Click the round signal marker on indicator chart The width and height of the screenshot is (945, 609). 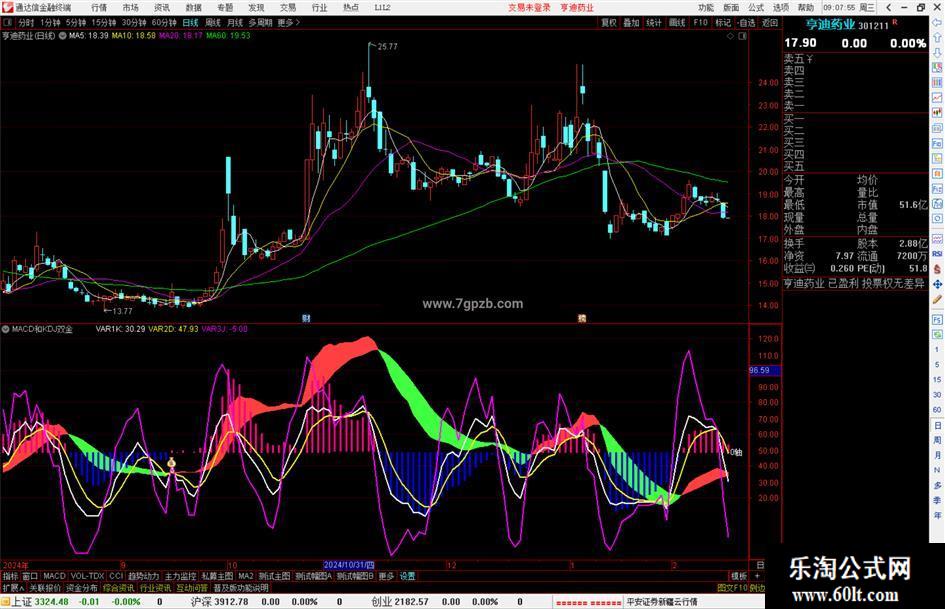[x=171, y=463]
